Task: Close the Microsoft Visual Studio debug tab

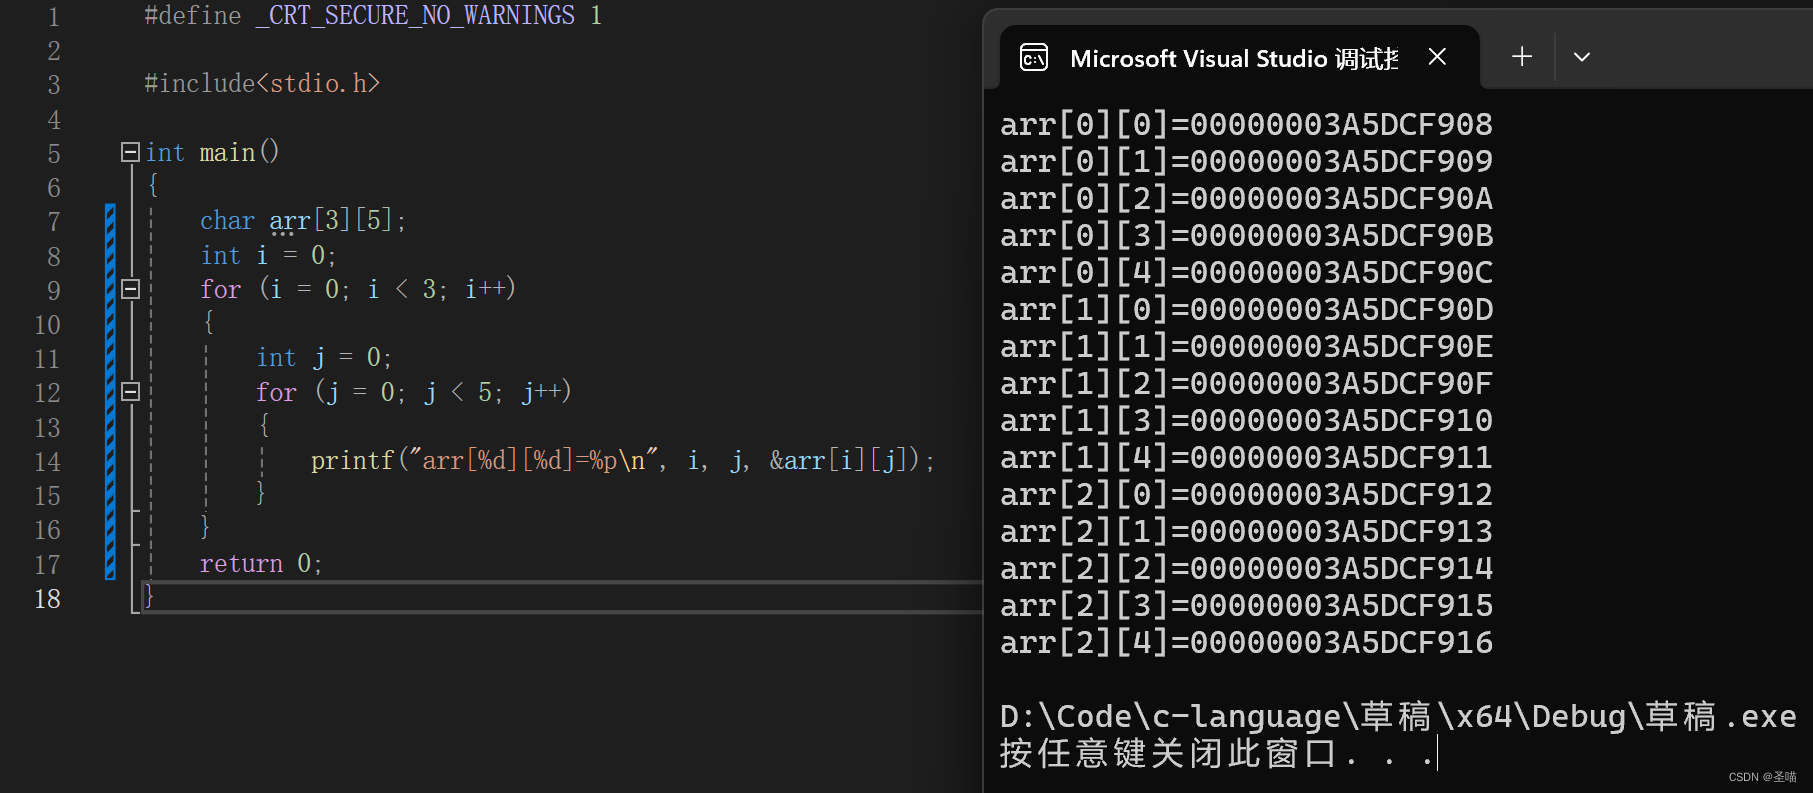Action: (x=1437, y=57)
